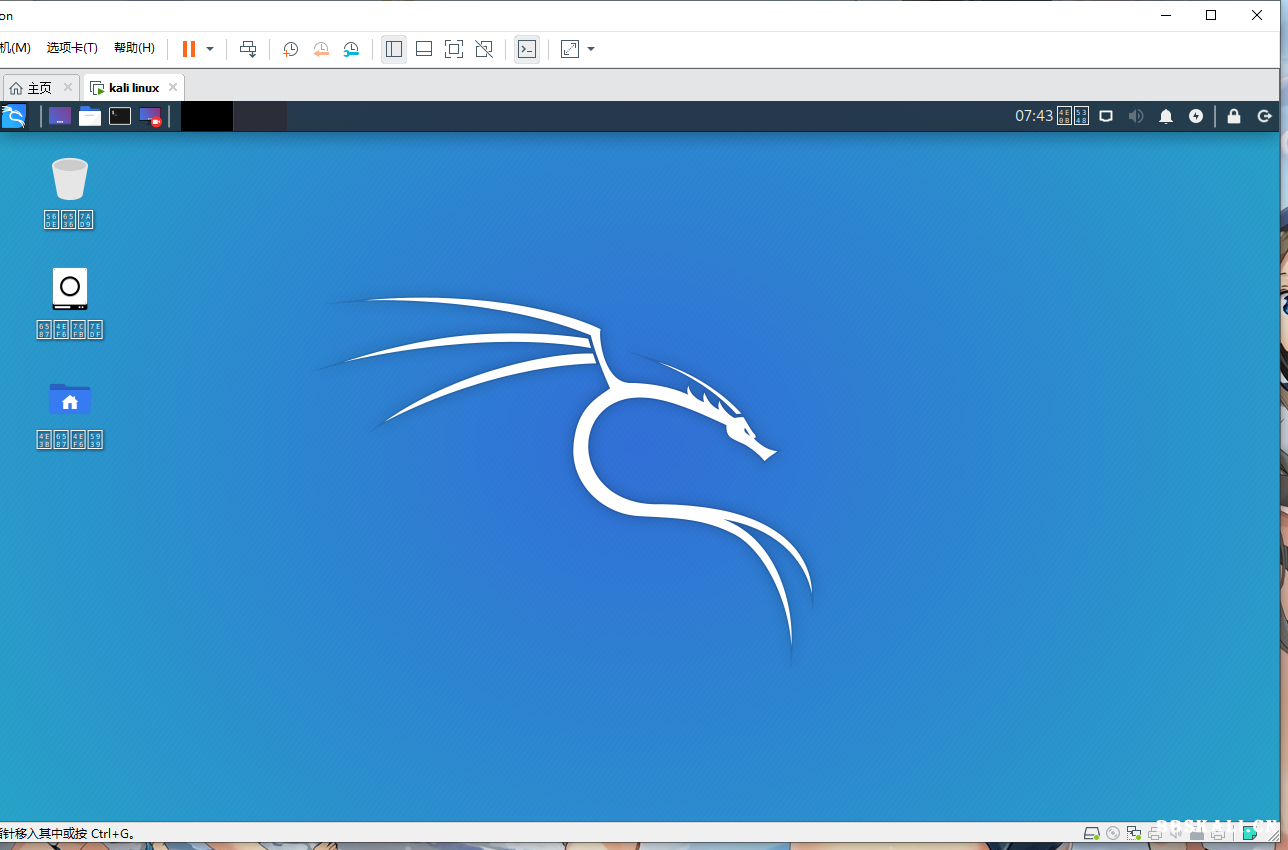Image resolution: width=1288 pixels, height=850 pixels.
Task: Expand the stretch guest display dropdown arrow
Action: click(591, 49)
